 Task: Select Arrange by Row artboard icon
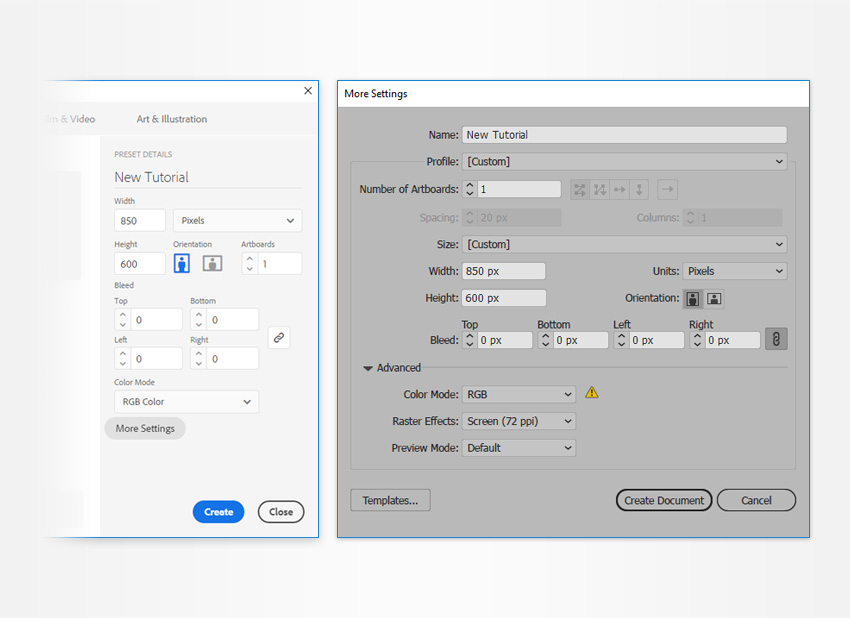point(620,189)
